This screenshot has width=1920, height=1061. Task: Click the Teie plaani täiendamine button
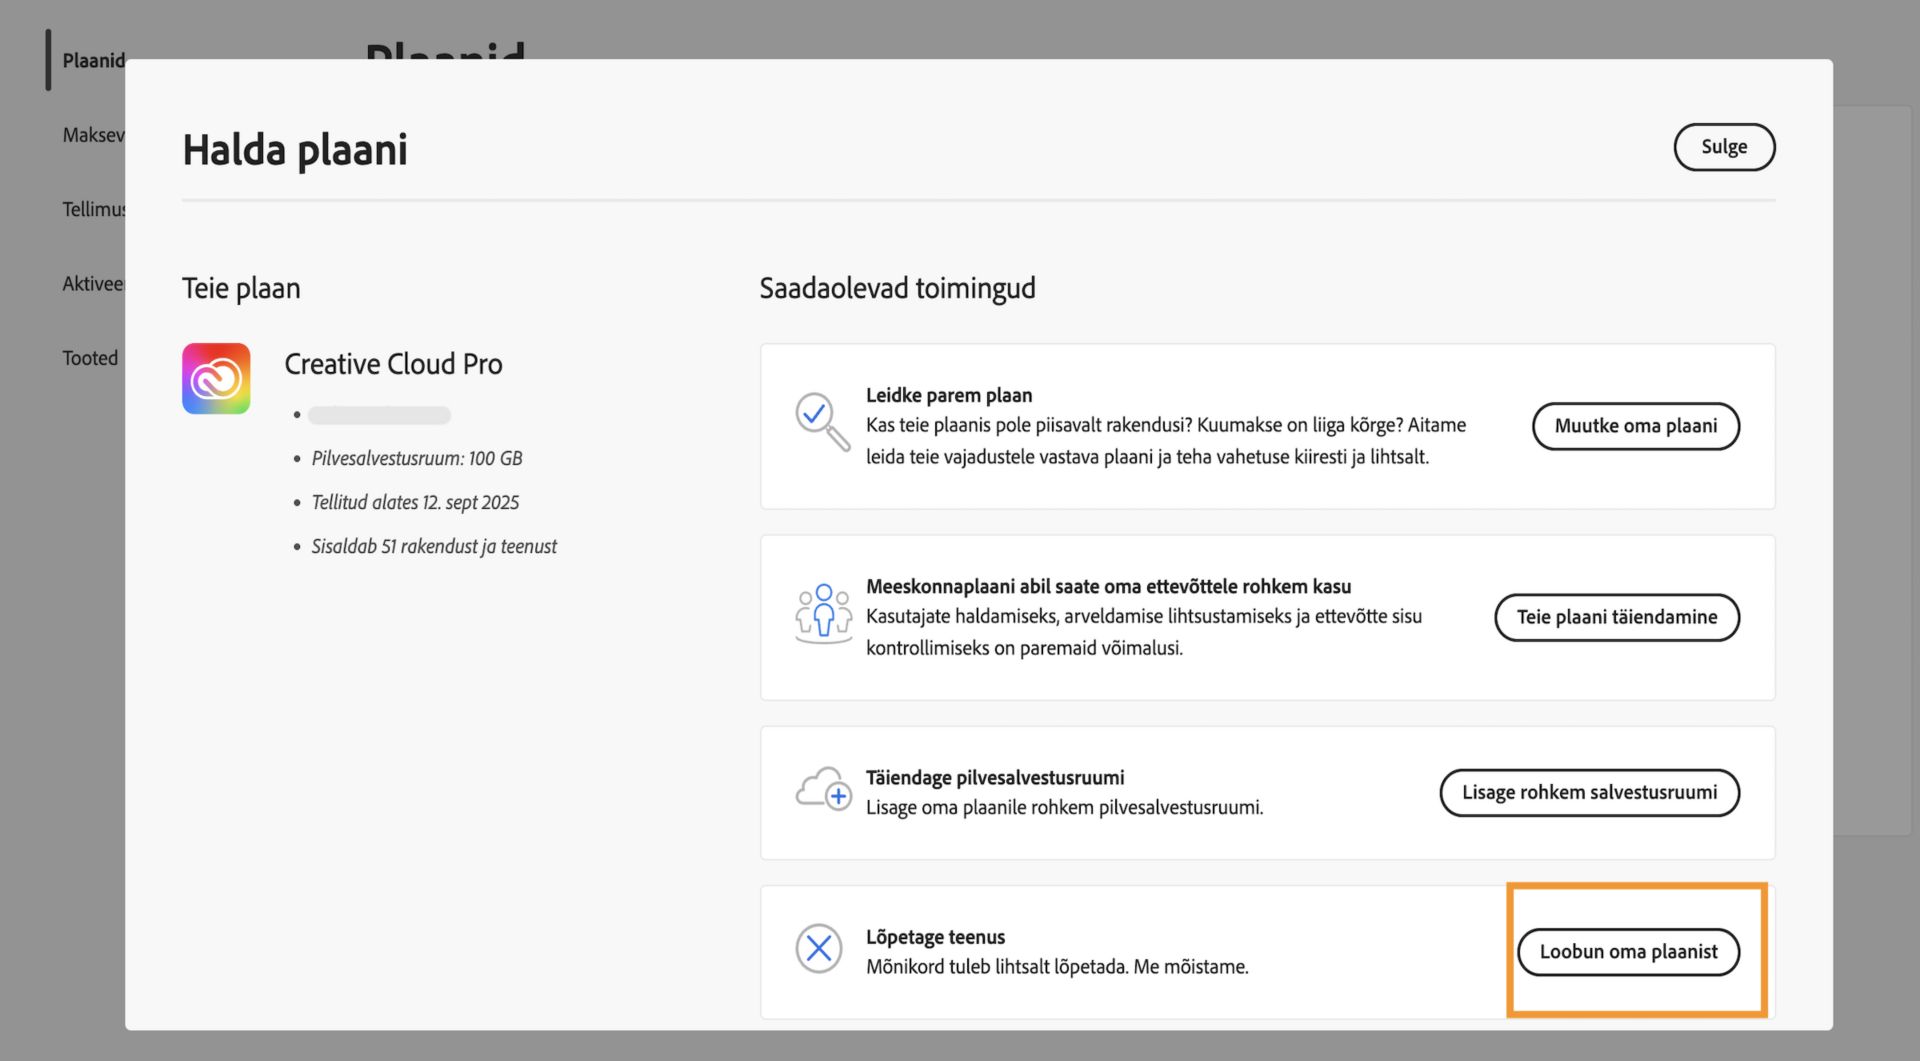tap(1617, 617)
